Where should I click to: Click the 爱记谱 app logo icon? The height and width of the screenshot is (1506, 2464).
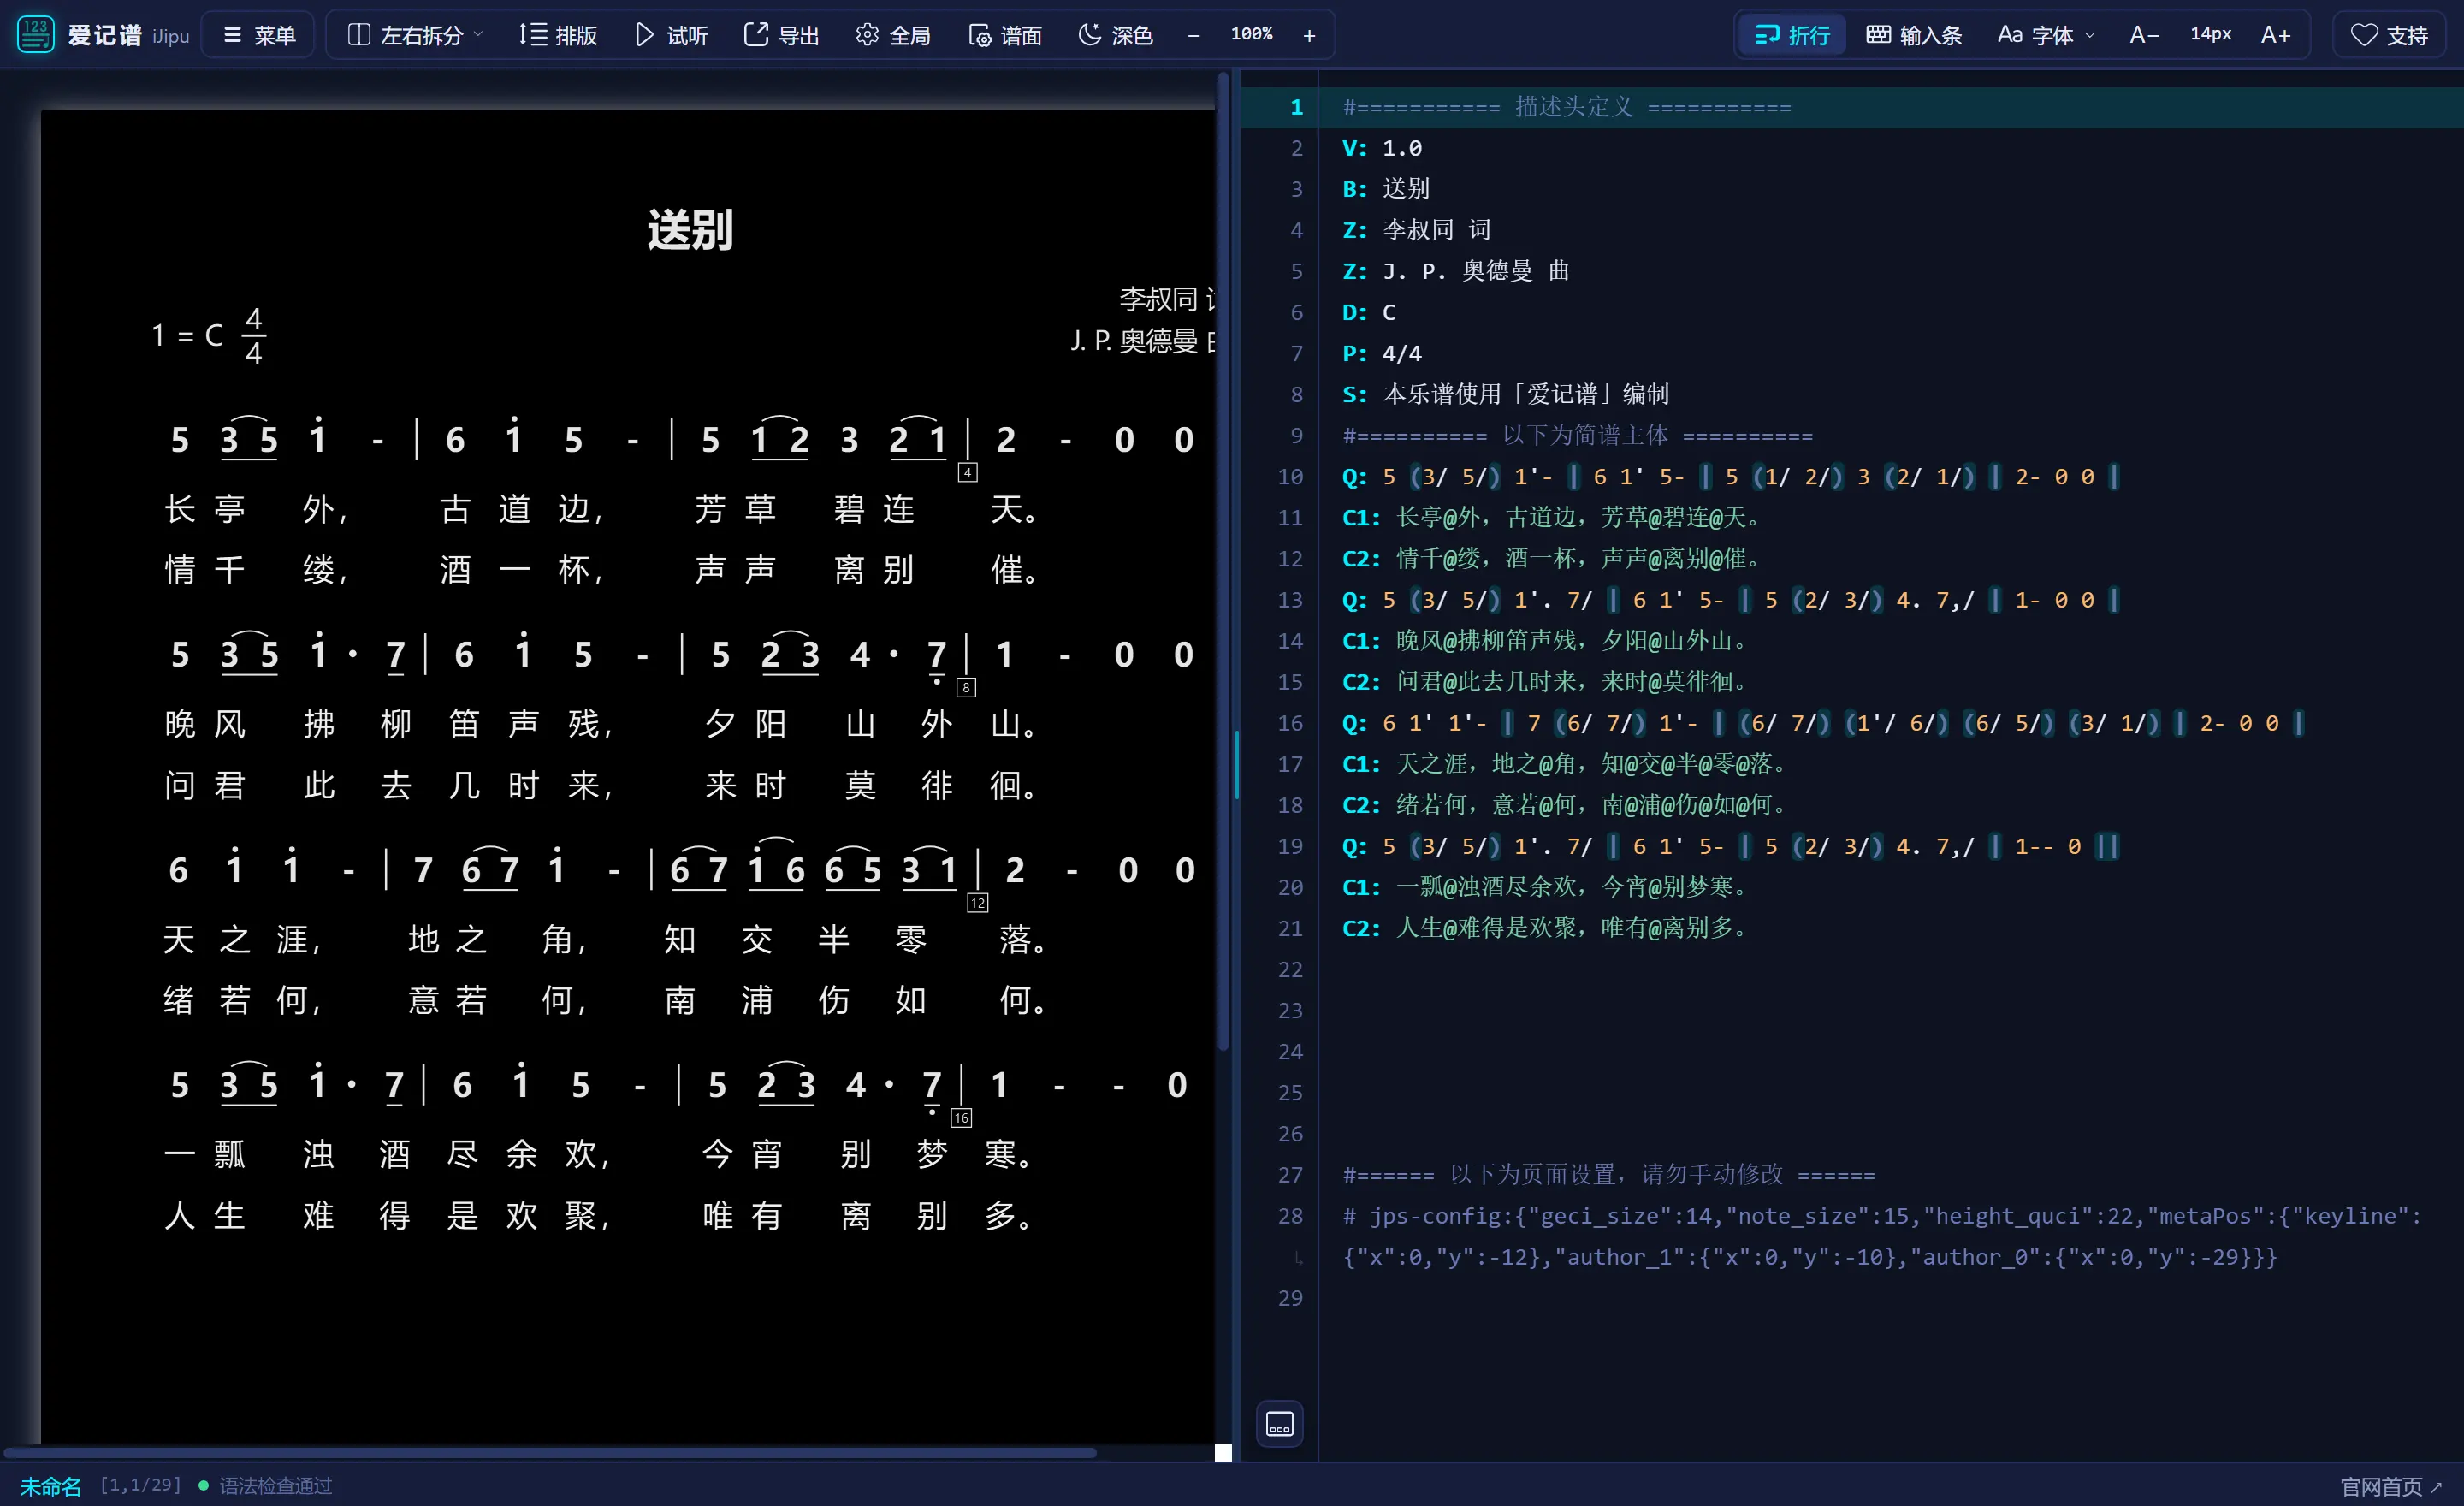[x=35, y=34]
